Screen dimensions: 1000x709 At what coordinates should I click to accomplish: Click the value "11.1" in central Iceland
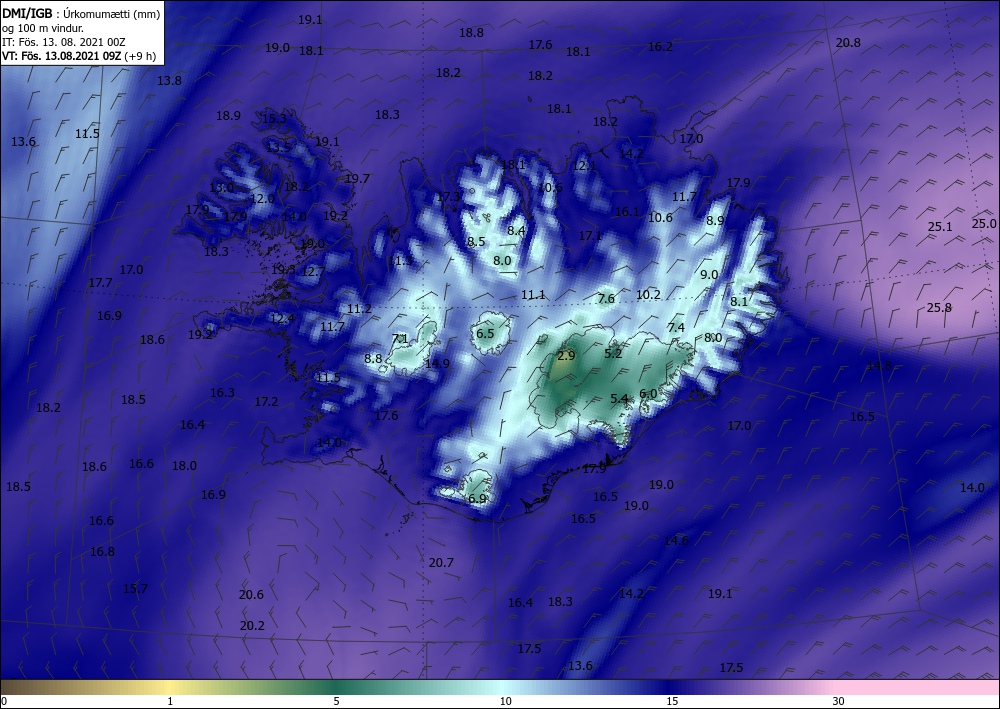tap(533, 295)
